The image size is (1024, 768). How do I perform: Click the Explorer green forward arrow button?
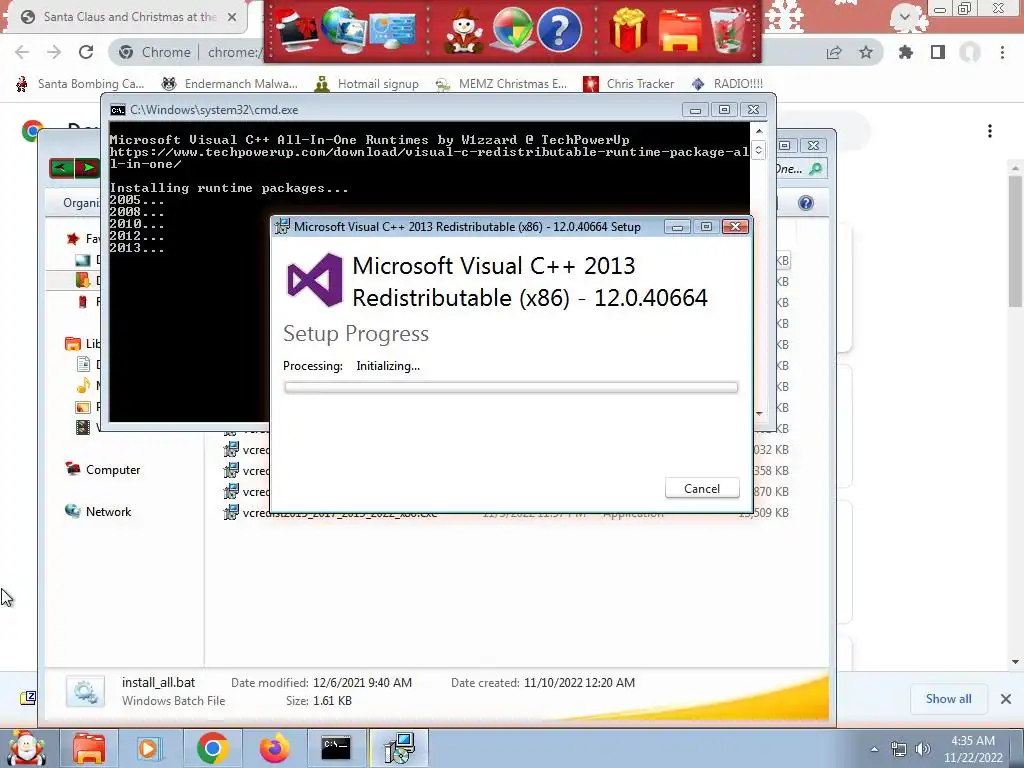pos(87,168)
